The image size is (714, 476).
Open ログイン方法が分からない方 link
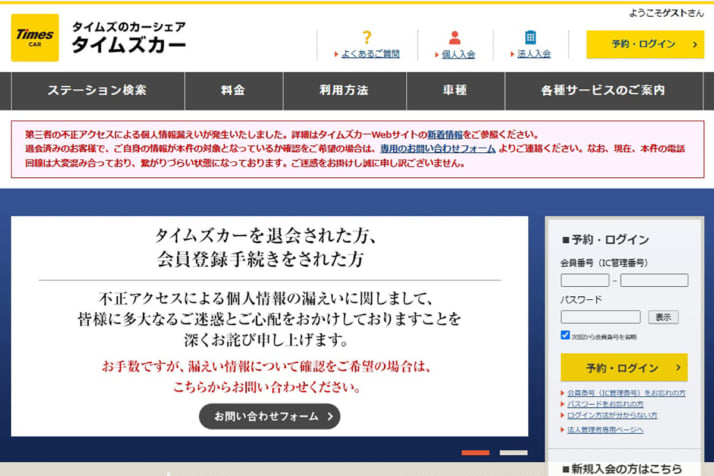[612, 415]
